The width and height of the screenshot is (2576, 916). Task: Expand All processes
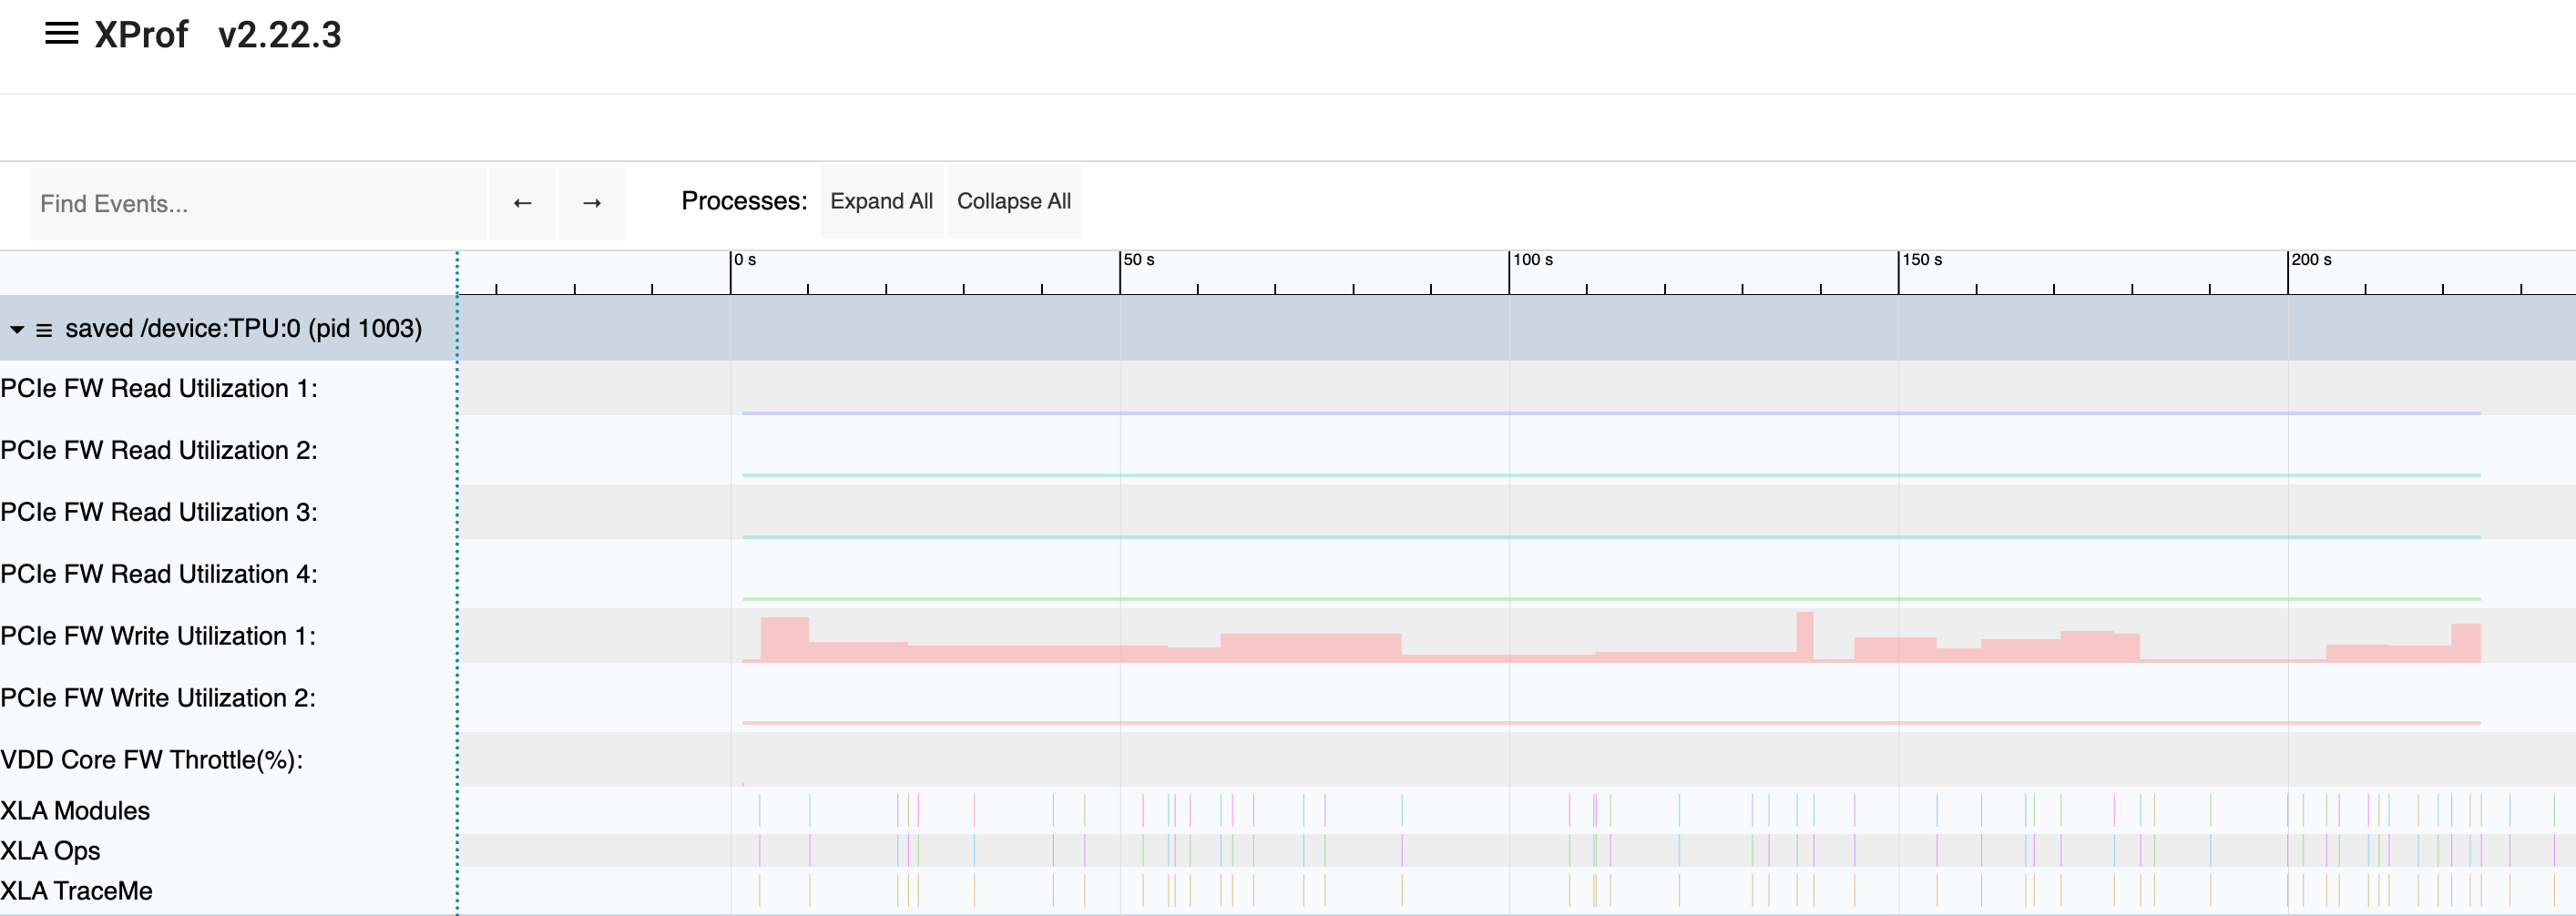coord(881,201)
